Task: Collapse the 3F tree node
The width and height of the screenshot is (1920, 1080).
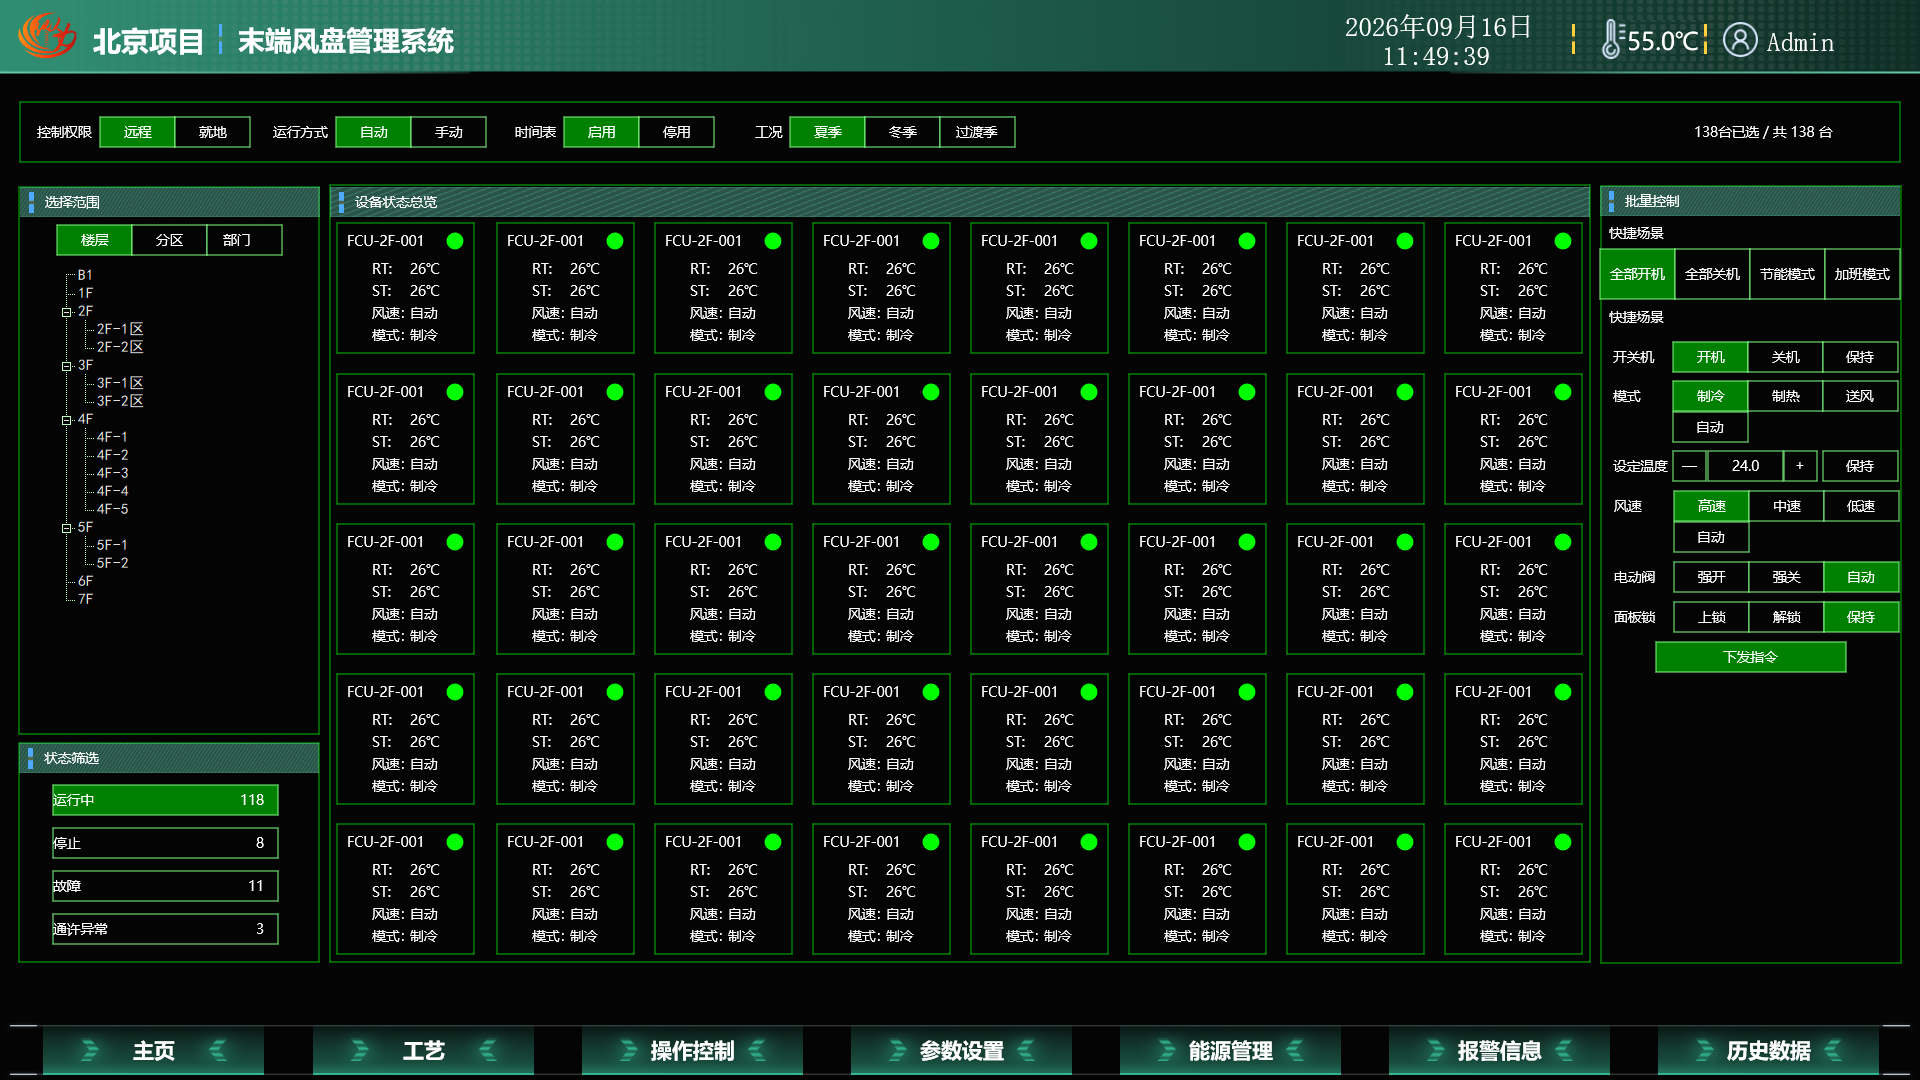Action: [x=67, y=366]
